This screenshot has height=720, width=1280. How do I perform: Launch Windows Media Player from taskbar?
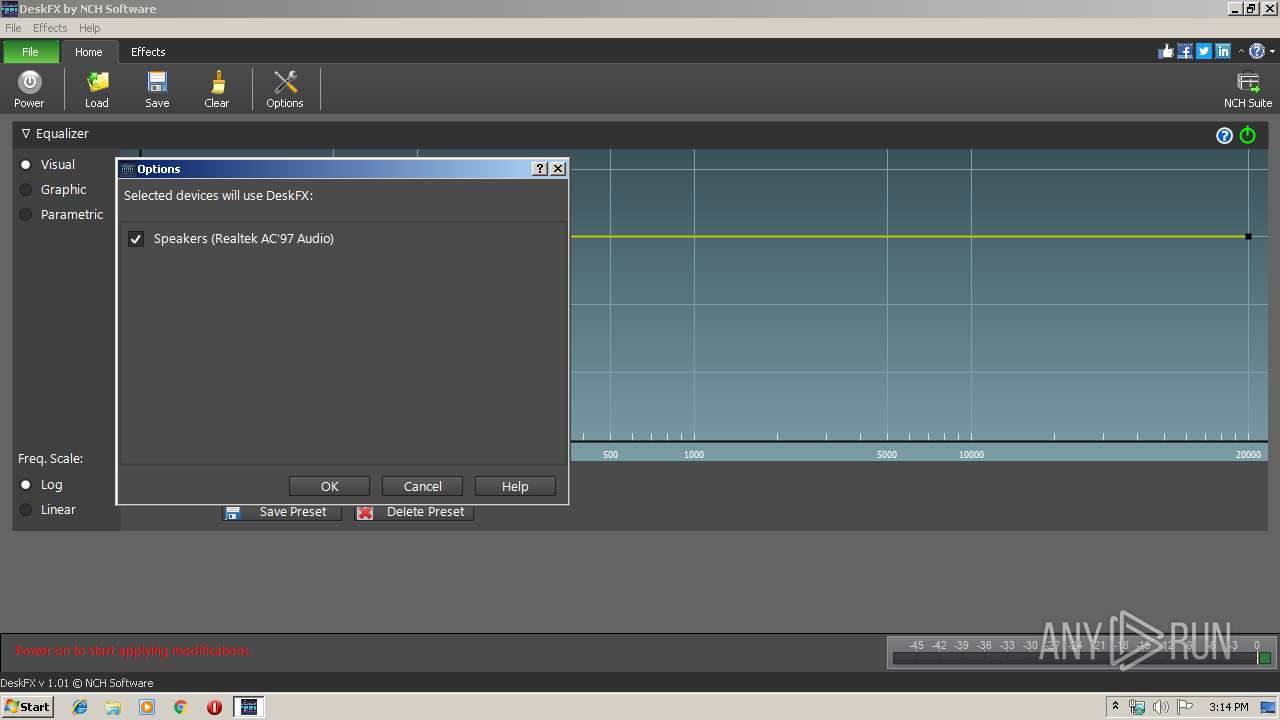coord(147,707)
